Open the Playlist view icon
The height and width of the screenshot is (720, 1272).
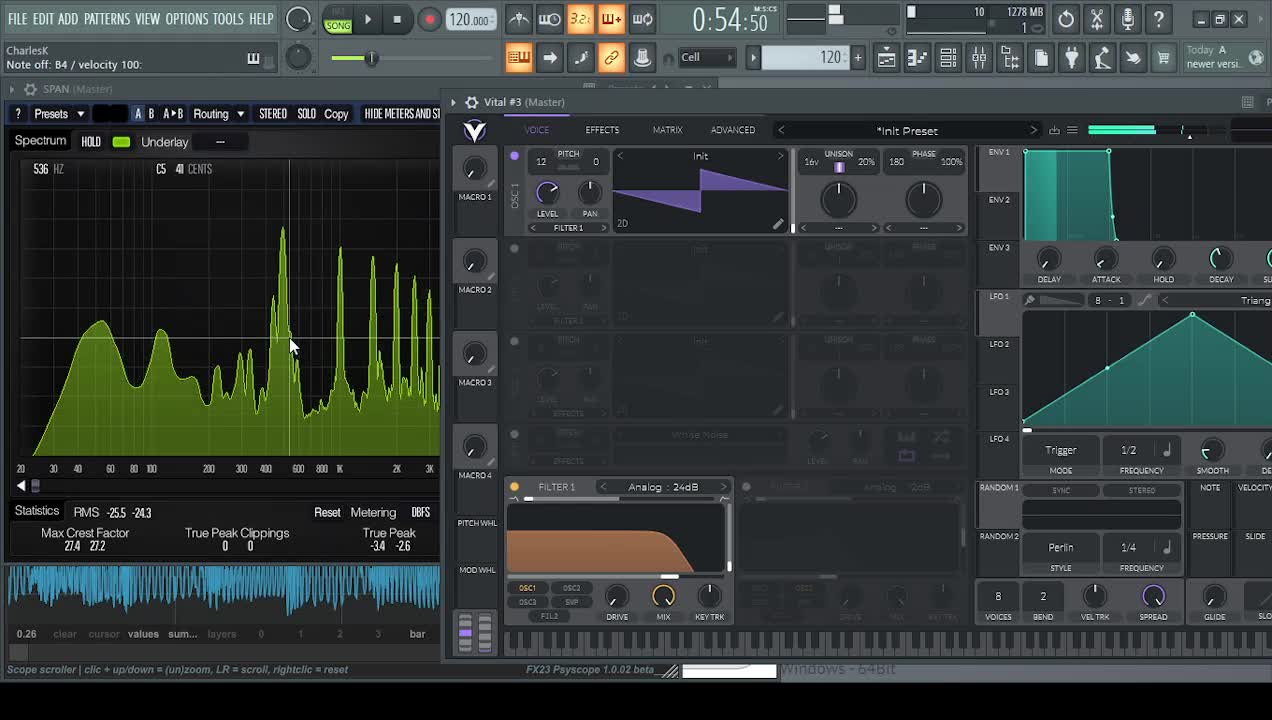(886, 58)
